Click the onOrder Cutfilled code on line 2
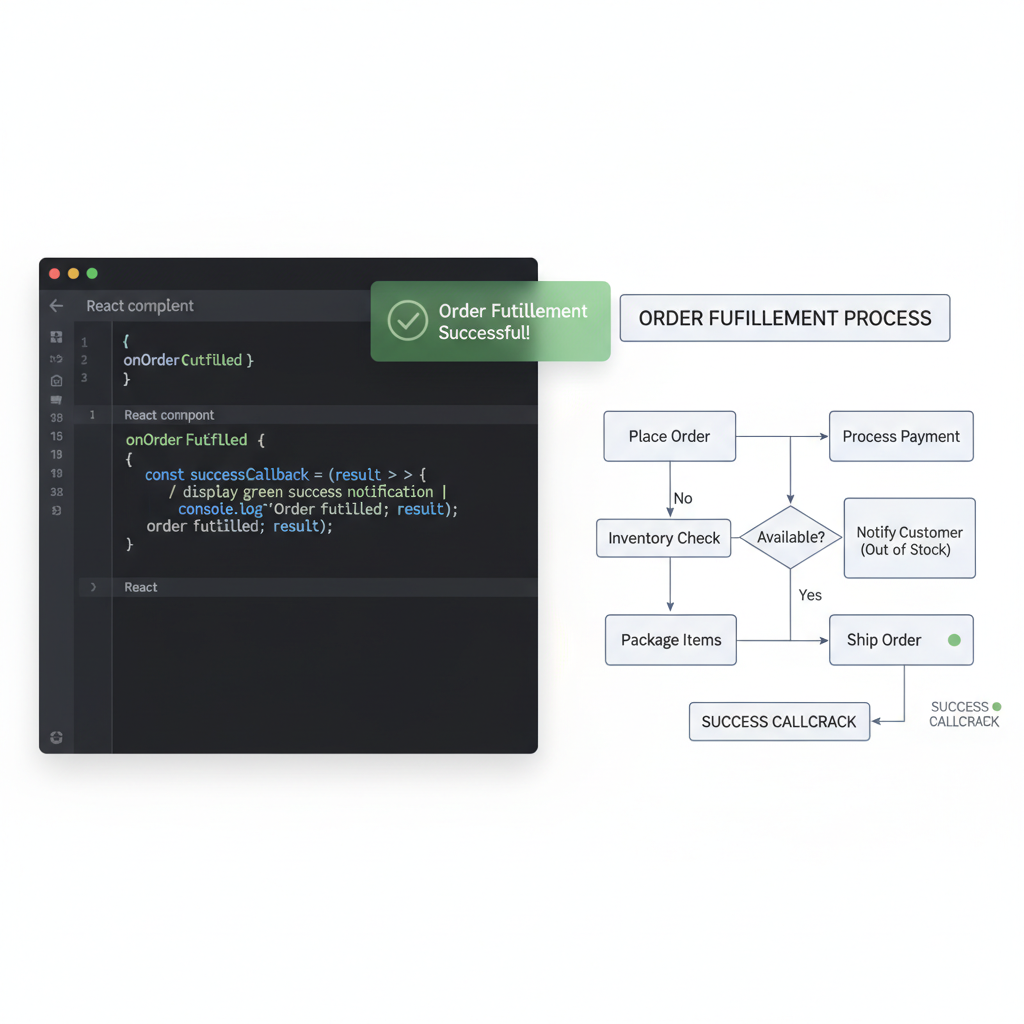Viewport: 1024px width, 1024px height. click(x=188, y=360)
